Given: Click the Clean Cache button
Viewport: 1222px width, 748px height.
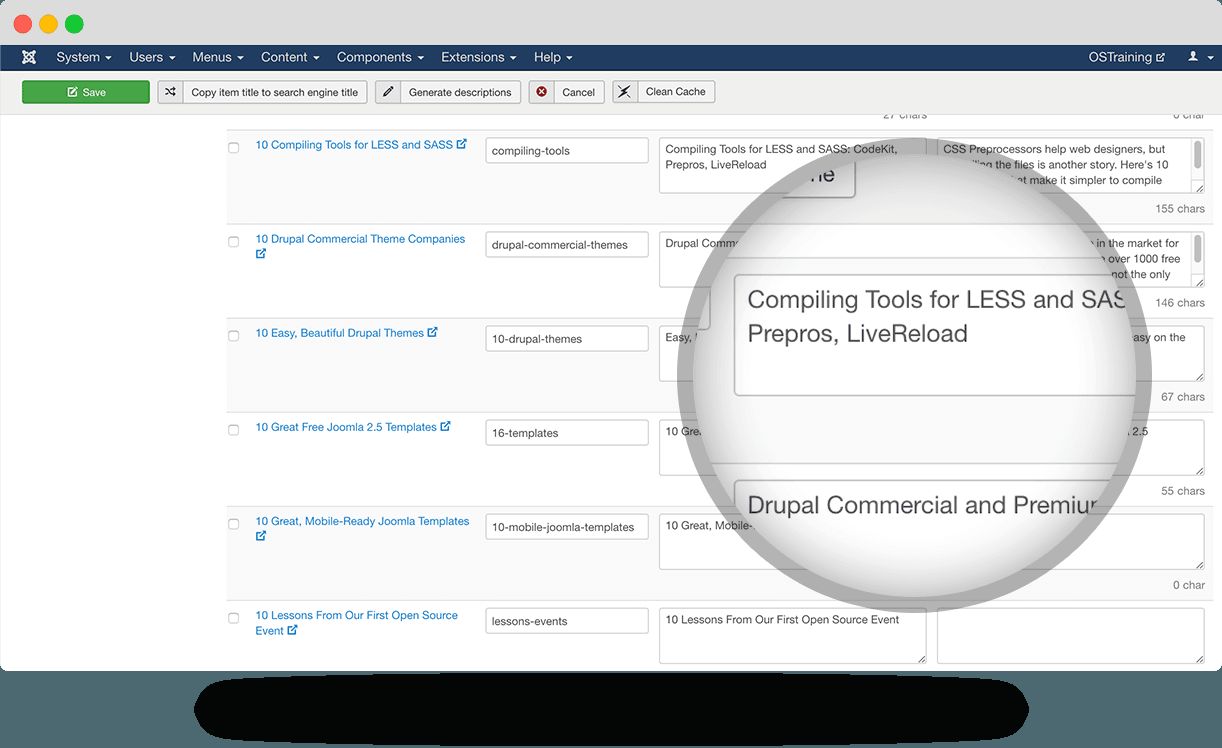Looking at the screenshot, I should coord(664,92).
